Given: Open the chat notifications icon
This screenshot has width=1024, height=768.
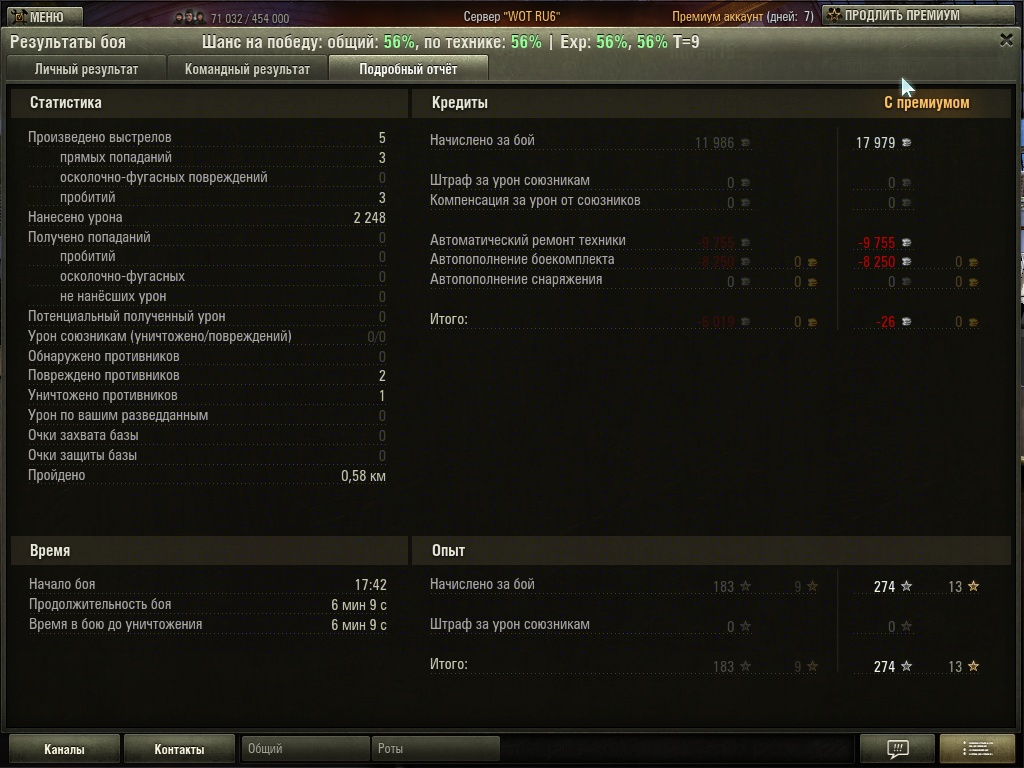Looking at the screenshot, I should pyautogui.click(x=897, y=748).
